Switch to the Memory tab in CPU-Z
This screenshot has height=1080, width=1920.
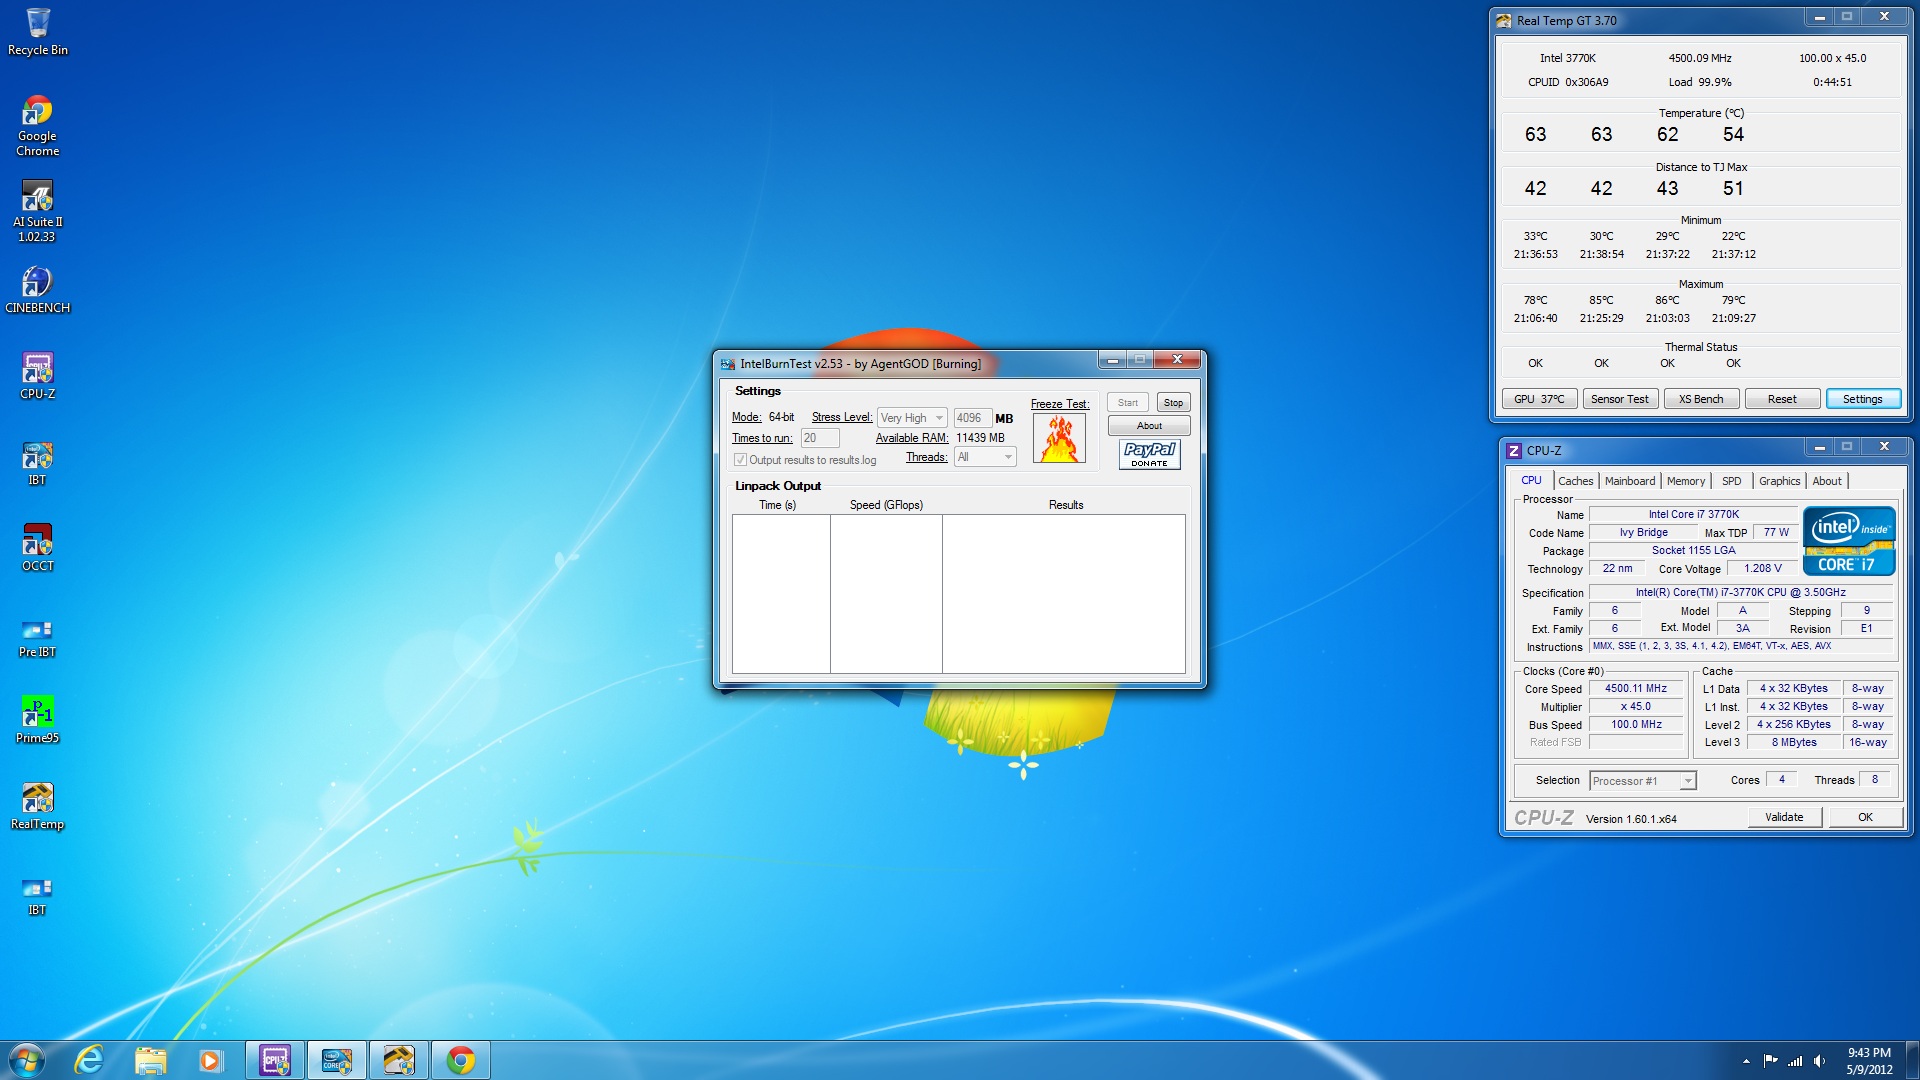(1685, 481)
